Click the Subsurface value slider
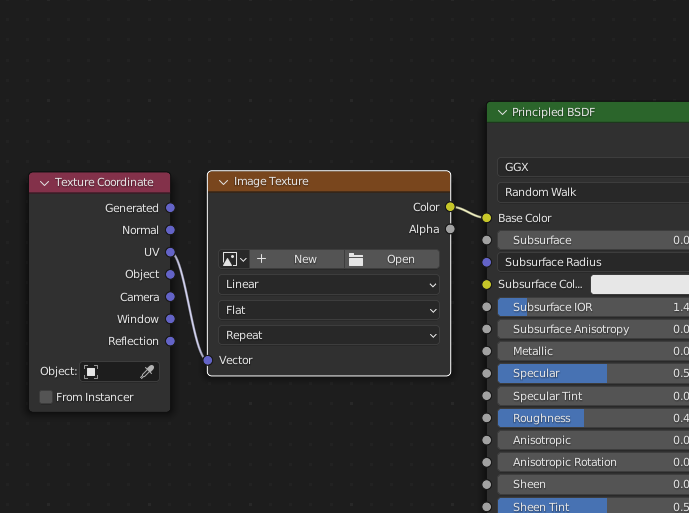This screenshot has width=689, height=513. click(593, 240)
